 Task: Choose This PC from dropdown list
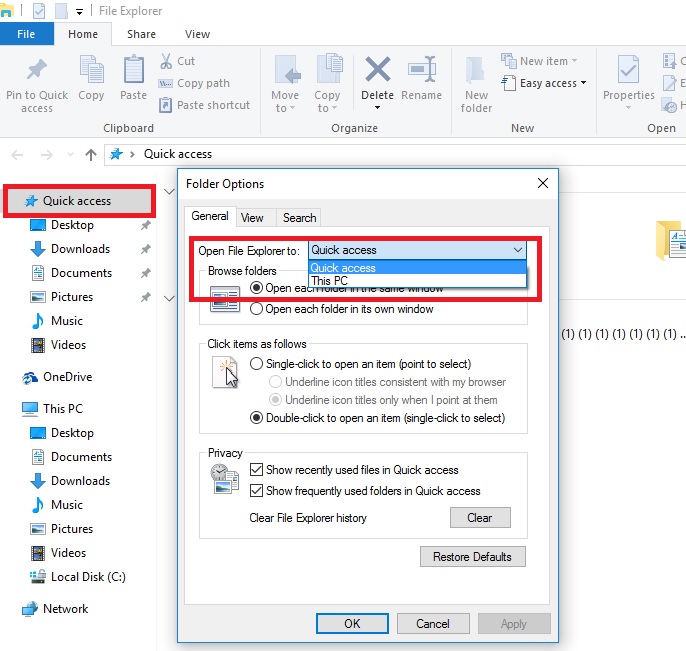point(417,280)
